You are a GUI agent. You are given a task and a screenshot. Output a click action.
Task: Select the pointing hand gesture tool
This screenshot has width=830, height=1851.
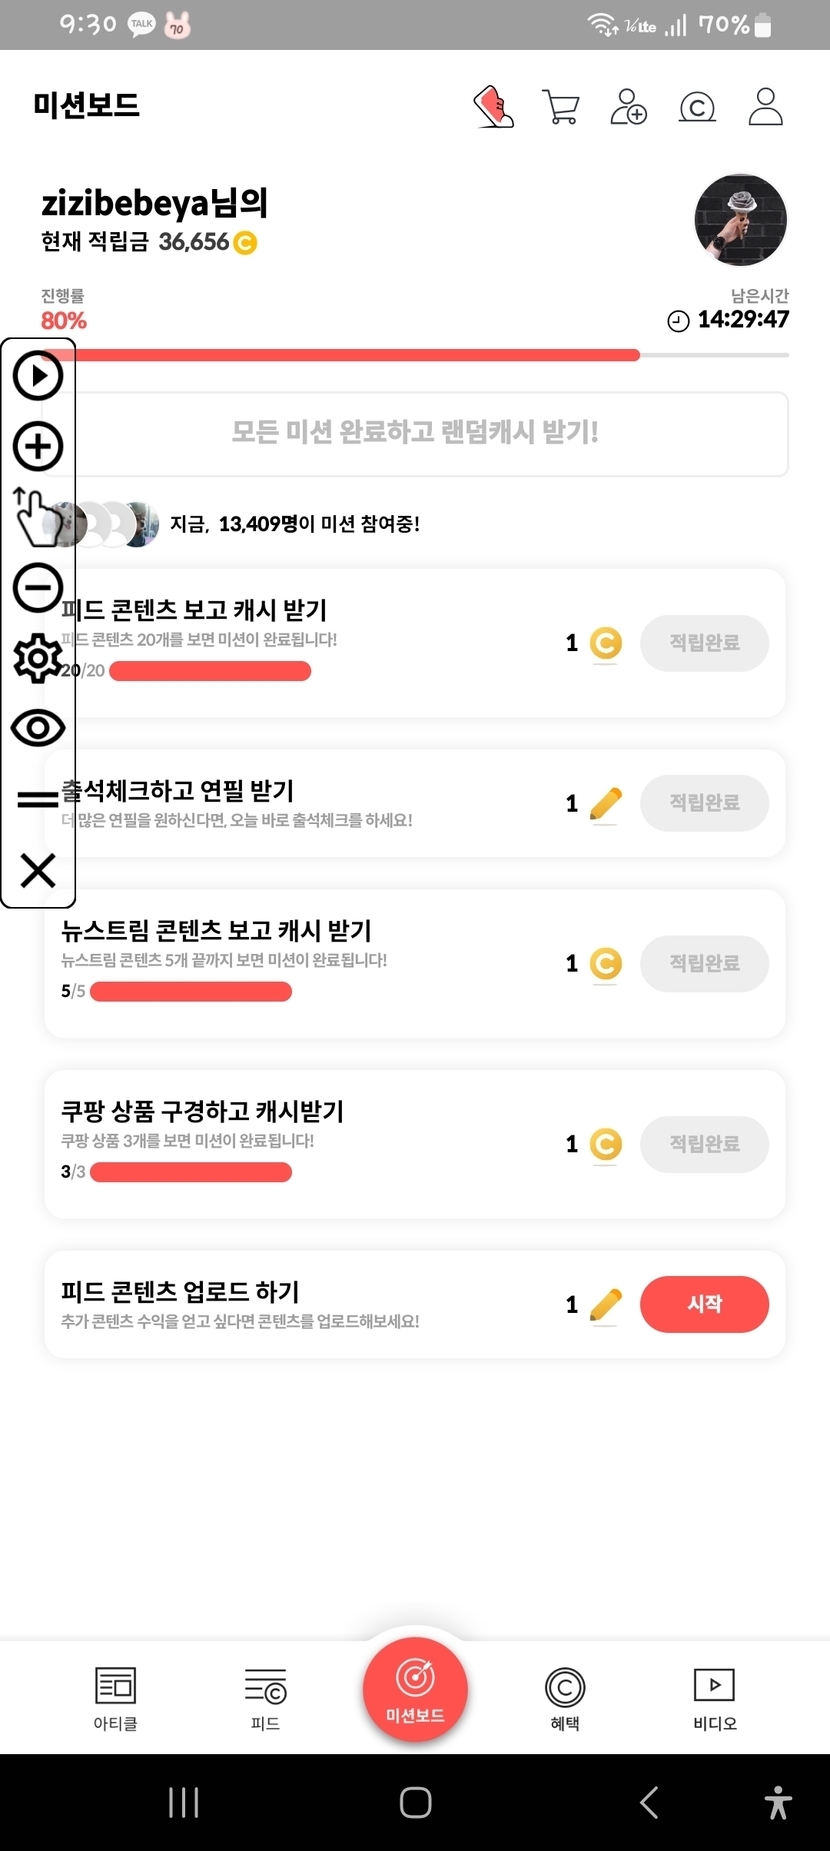click(36, 517)
